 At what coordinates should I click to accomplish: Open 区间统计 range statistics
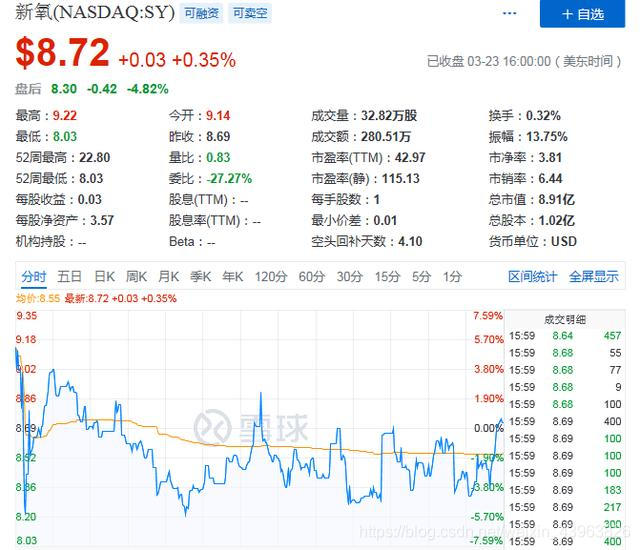click(x=532, y=277)
